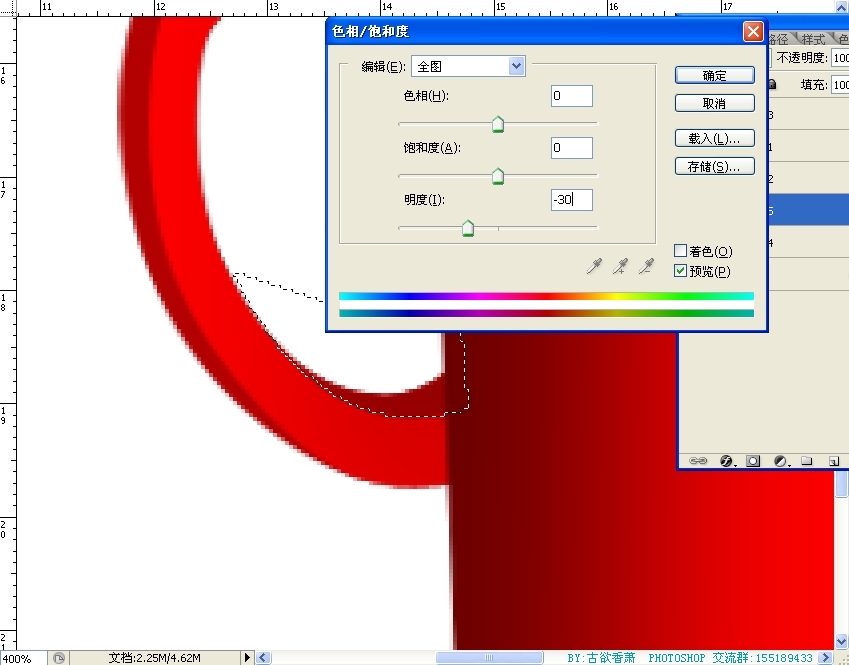Click the 取消 (Cancel) button
The height and width of the screenshot is (665, 849).
click(x=714, y=103)
